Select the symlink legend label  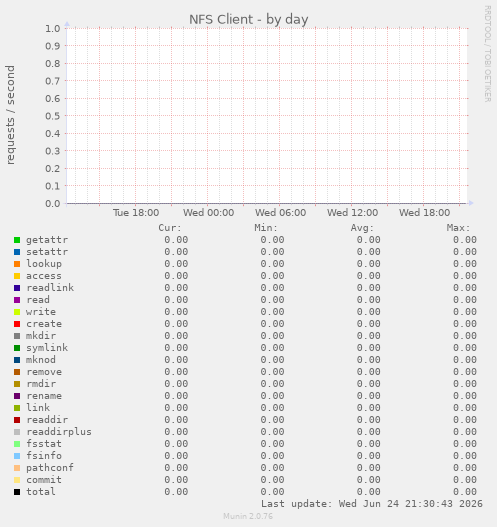[47, 348]
